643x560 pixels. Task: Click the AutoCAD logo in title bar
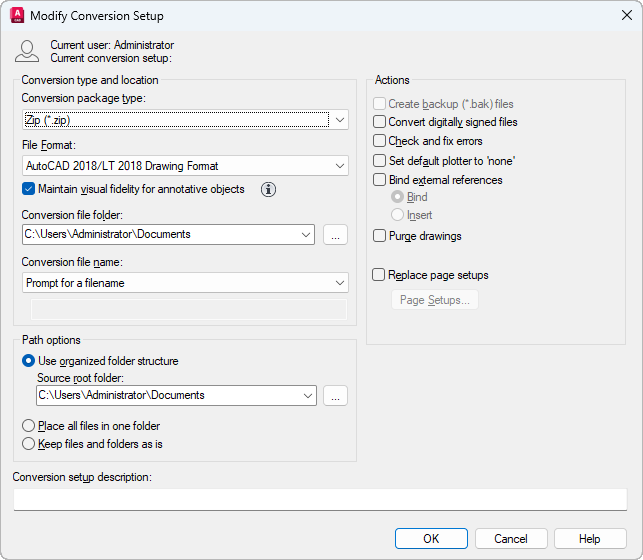tap(16, 15)
